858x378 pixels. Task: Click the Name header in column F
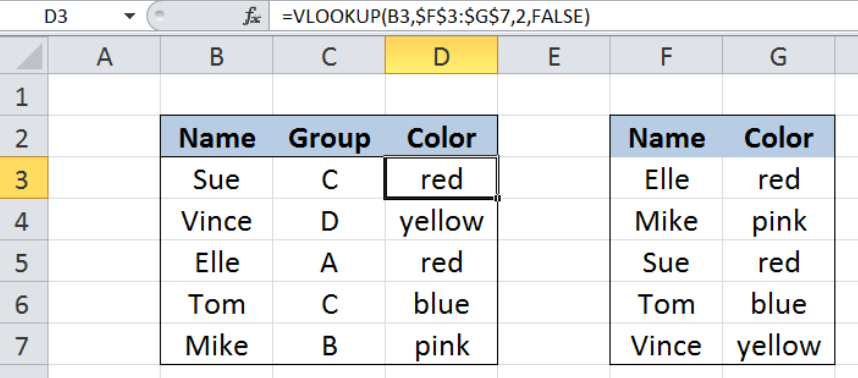[x=666, y=136]
